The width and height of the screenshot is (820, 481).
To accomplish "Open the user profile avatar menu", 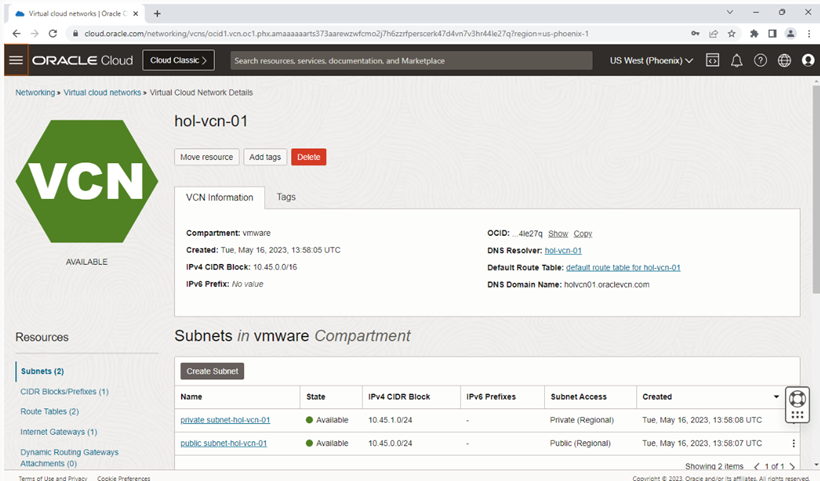I will click(x=808, y=61).
